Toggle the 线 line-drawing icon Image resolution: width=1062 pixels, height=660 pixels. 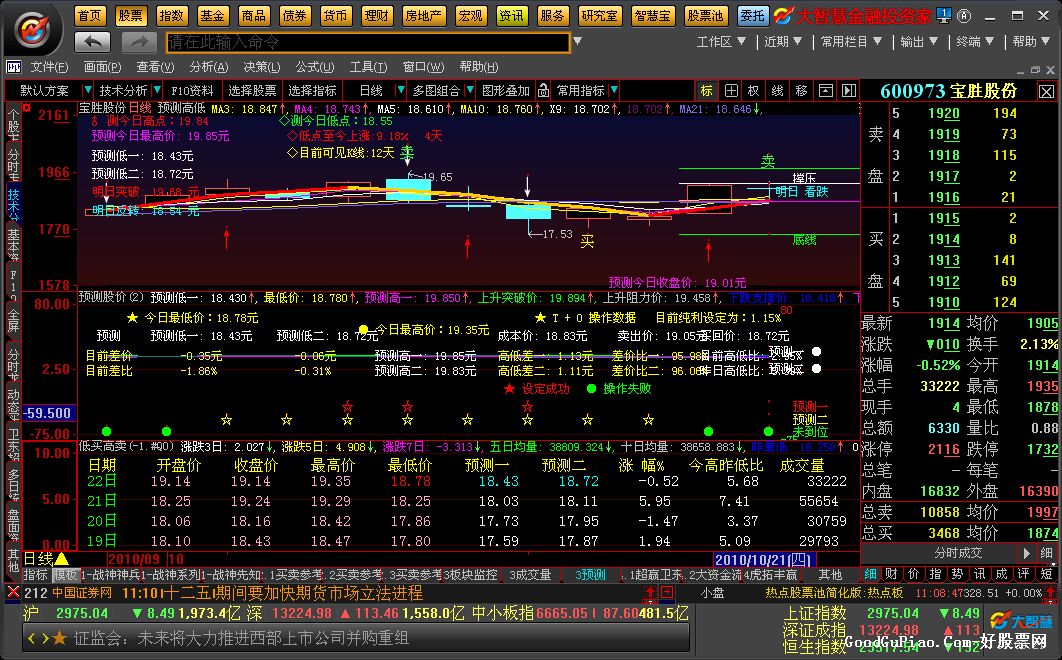tap(778, 91)
